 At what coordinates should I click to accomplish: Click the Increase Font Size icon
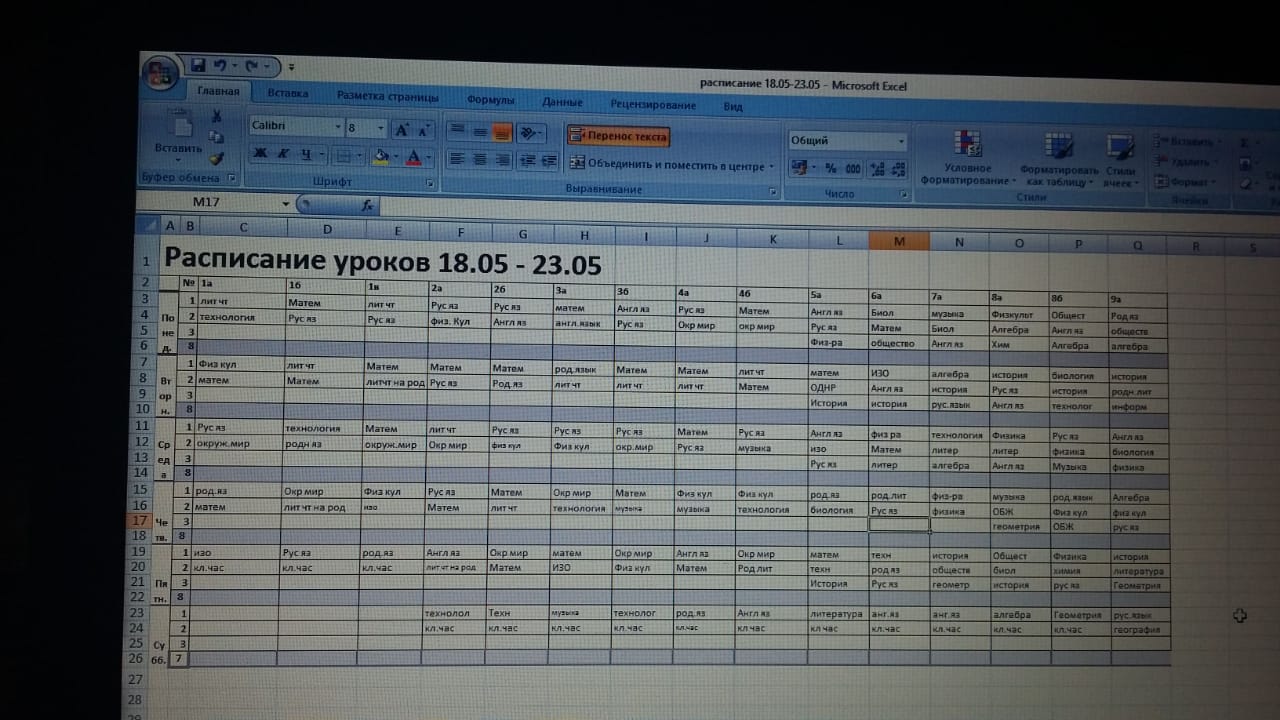click(x=402, y=129)
